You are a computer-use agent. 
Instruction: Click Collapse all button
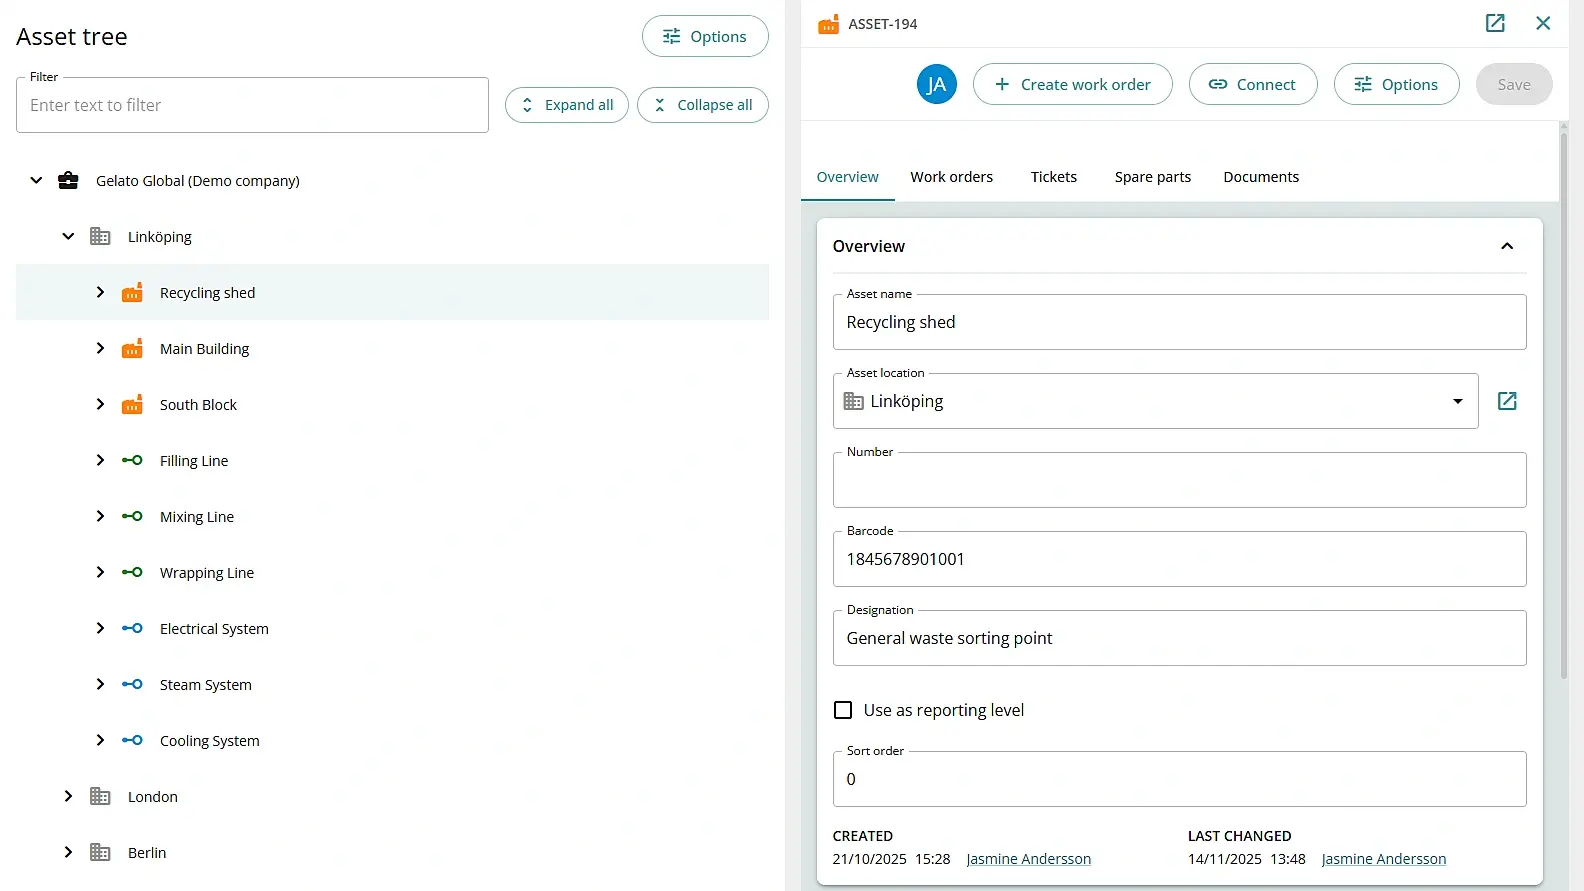[x=703, y=105]
